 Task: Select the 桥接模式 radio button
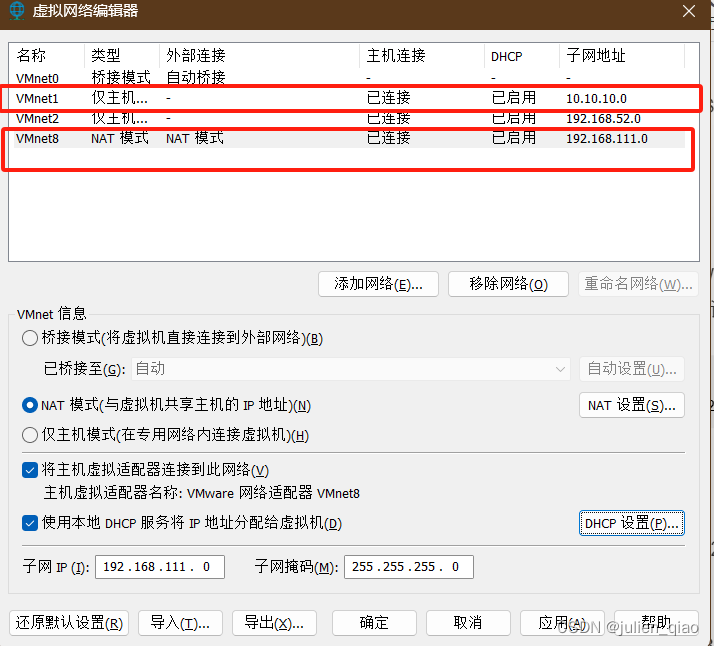30,338
